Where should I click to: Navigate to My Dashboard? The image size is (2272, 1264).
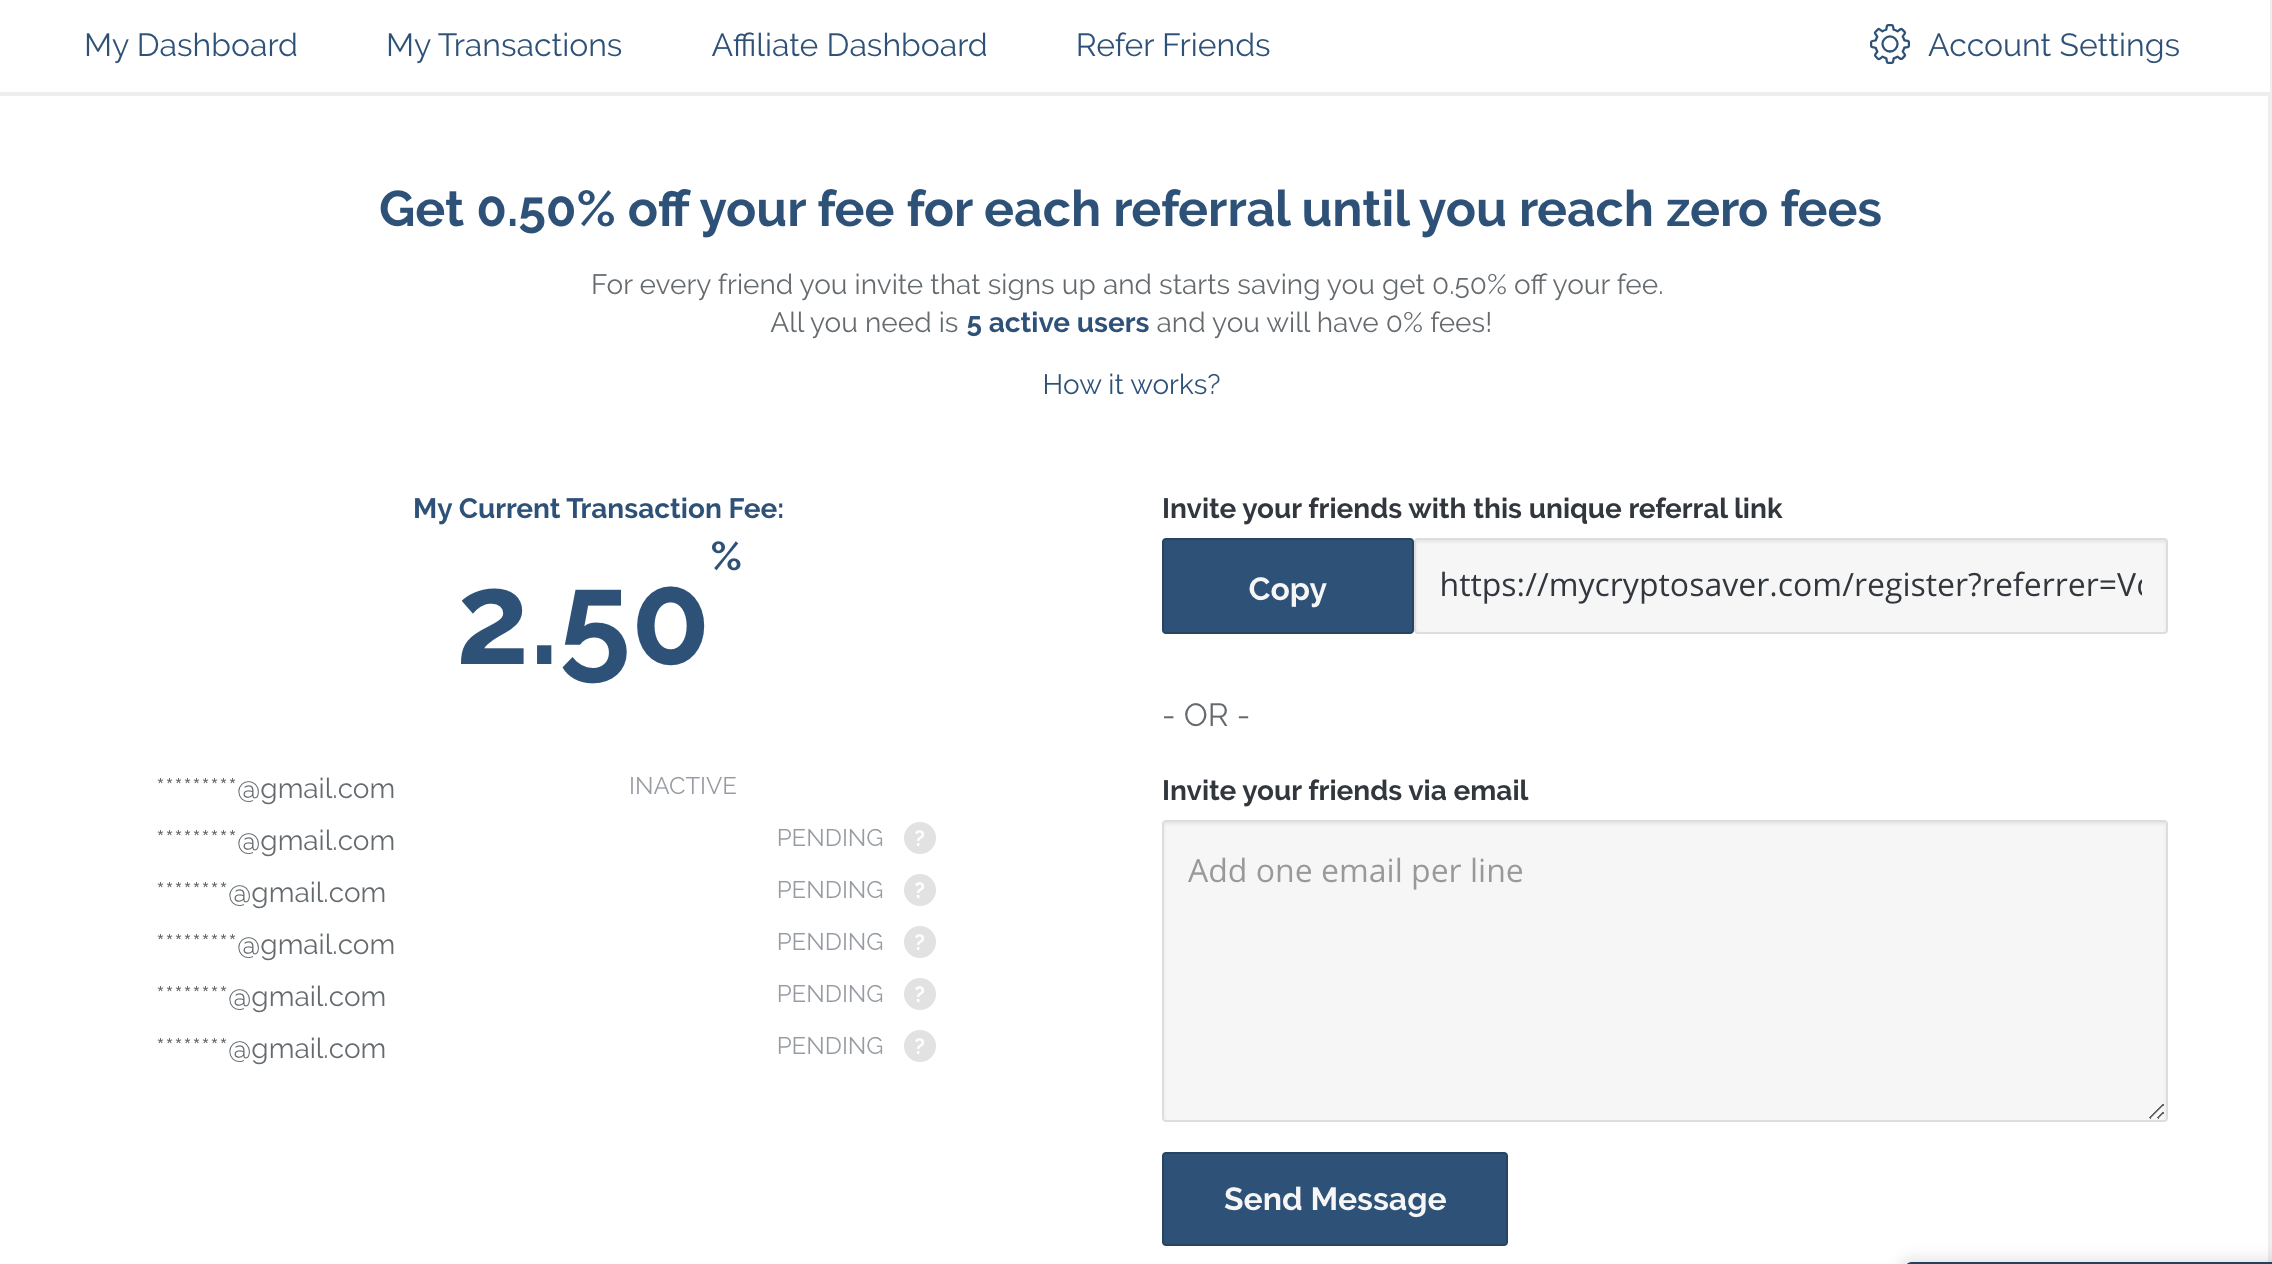191,45
